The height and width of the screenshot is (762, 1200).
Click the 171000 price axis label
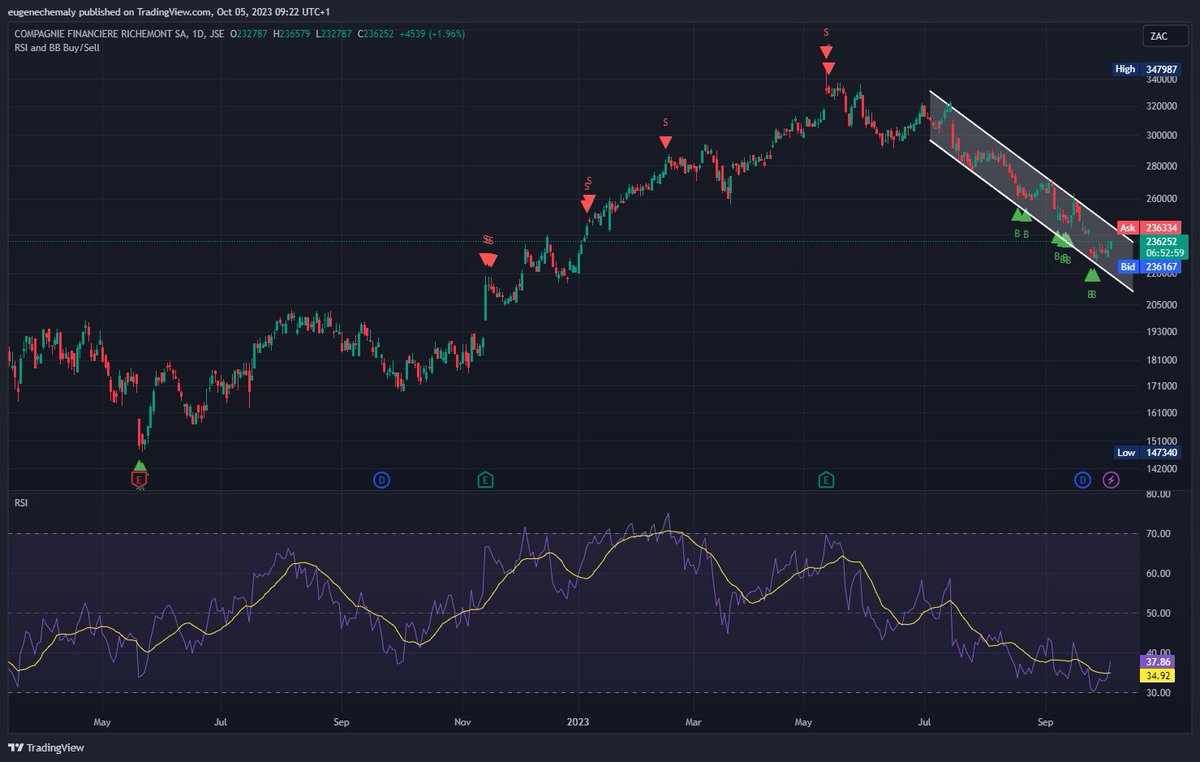[1163, 385]
